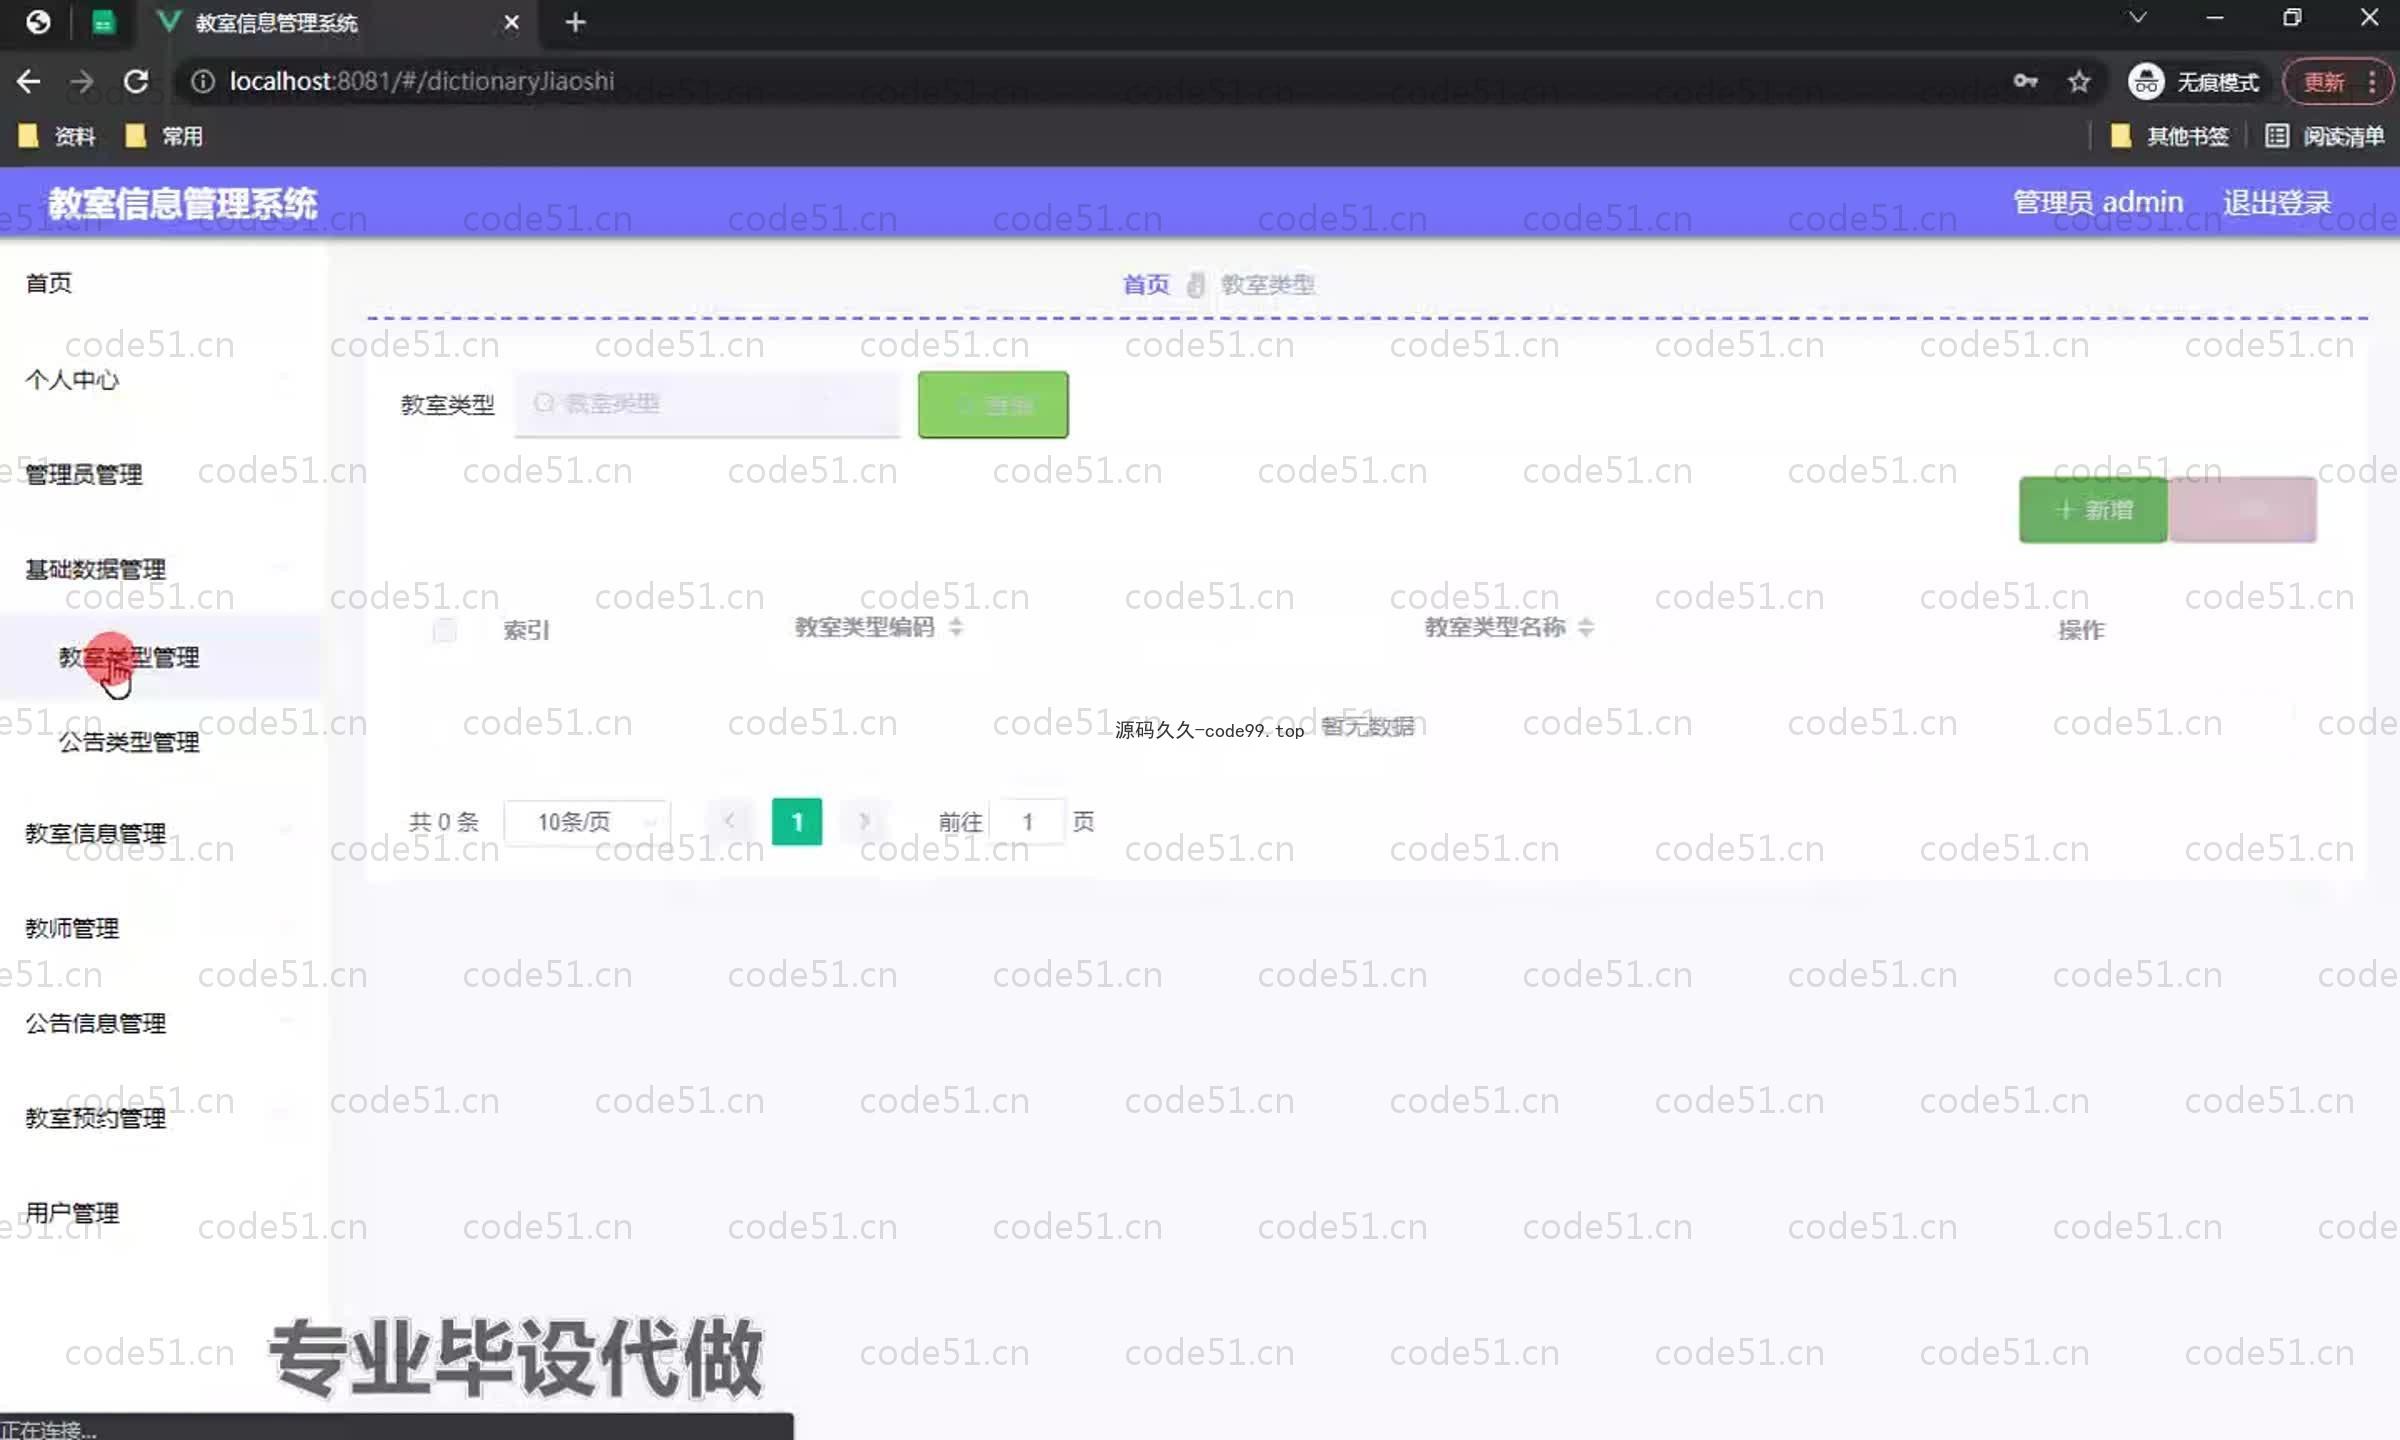Click the 教室信息管理系统 header title
This screenshot has width=2400, height=1440.
pos(183,203)
